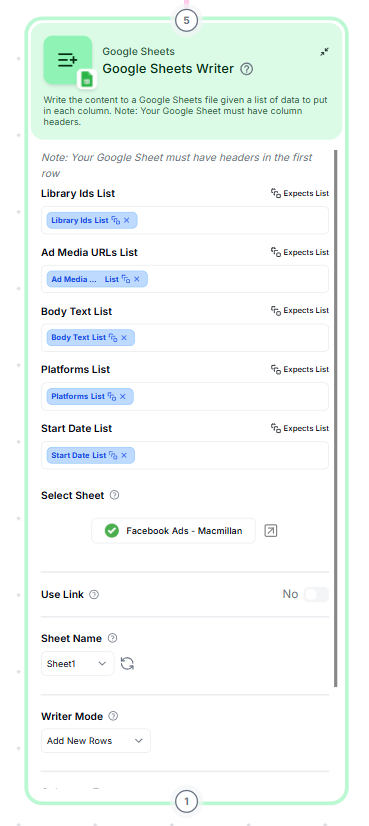Open help for Google Sheets Writer title
Image resolution: width=369 pixels, height=826 pixels.
pos(246,69)
